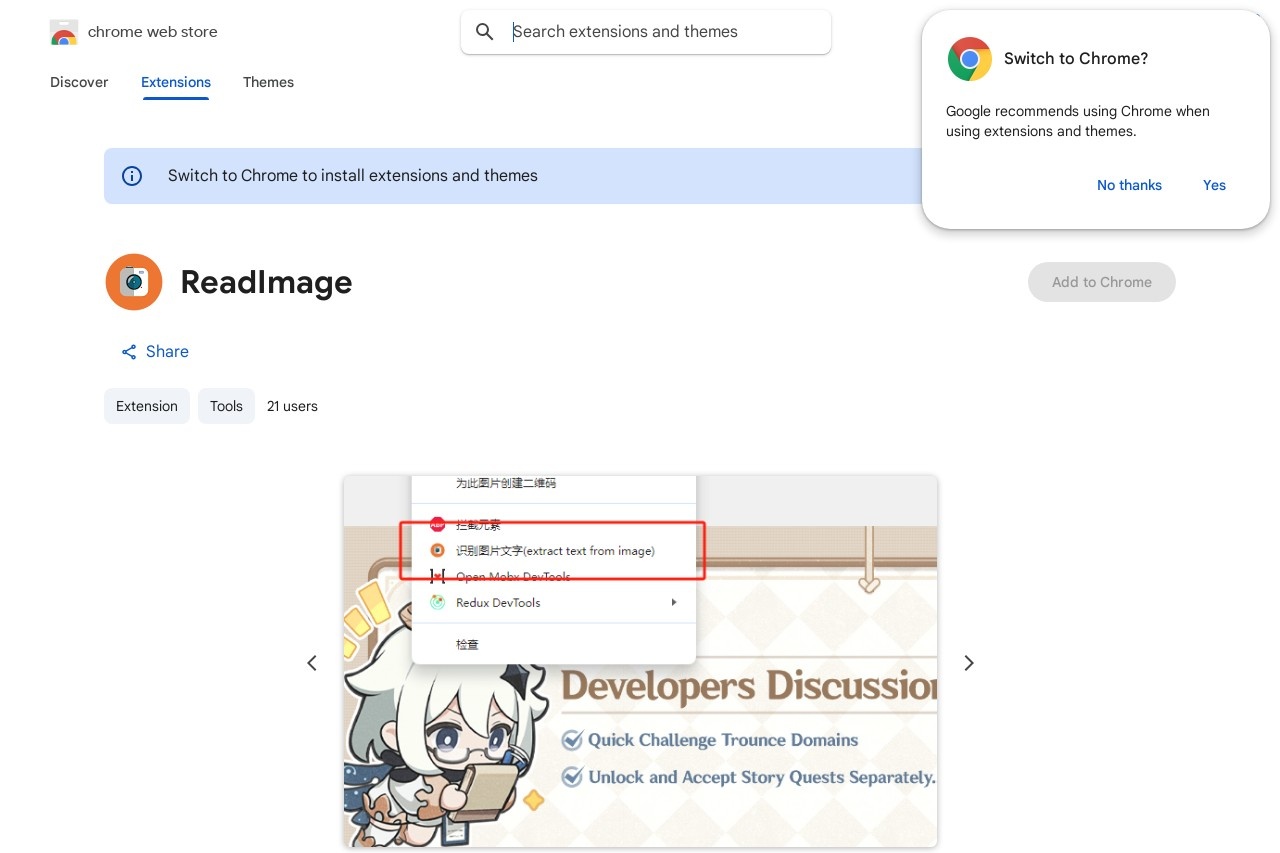This screenshot has height=853, width=1280.
Task: Click the Chrome Web Store logo icon
Action: point(64,32)
